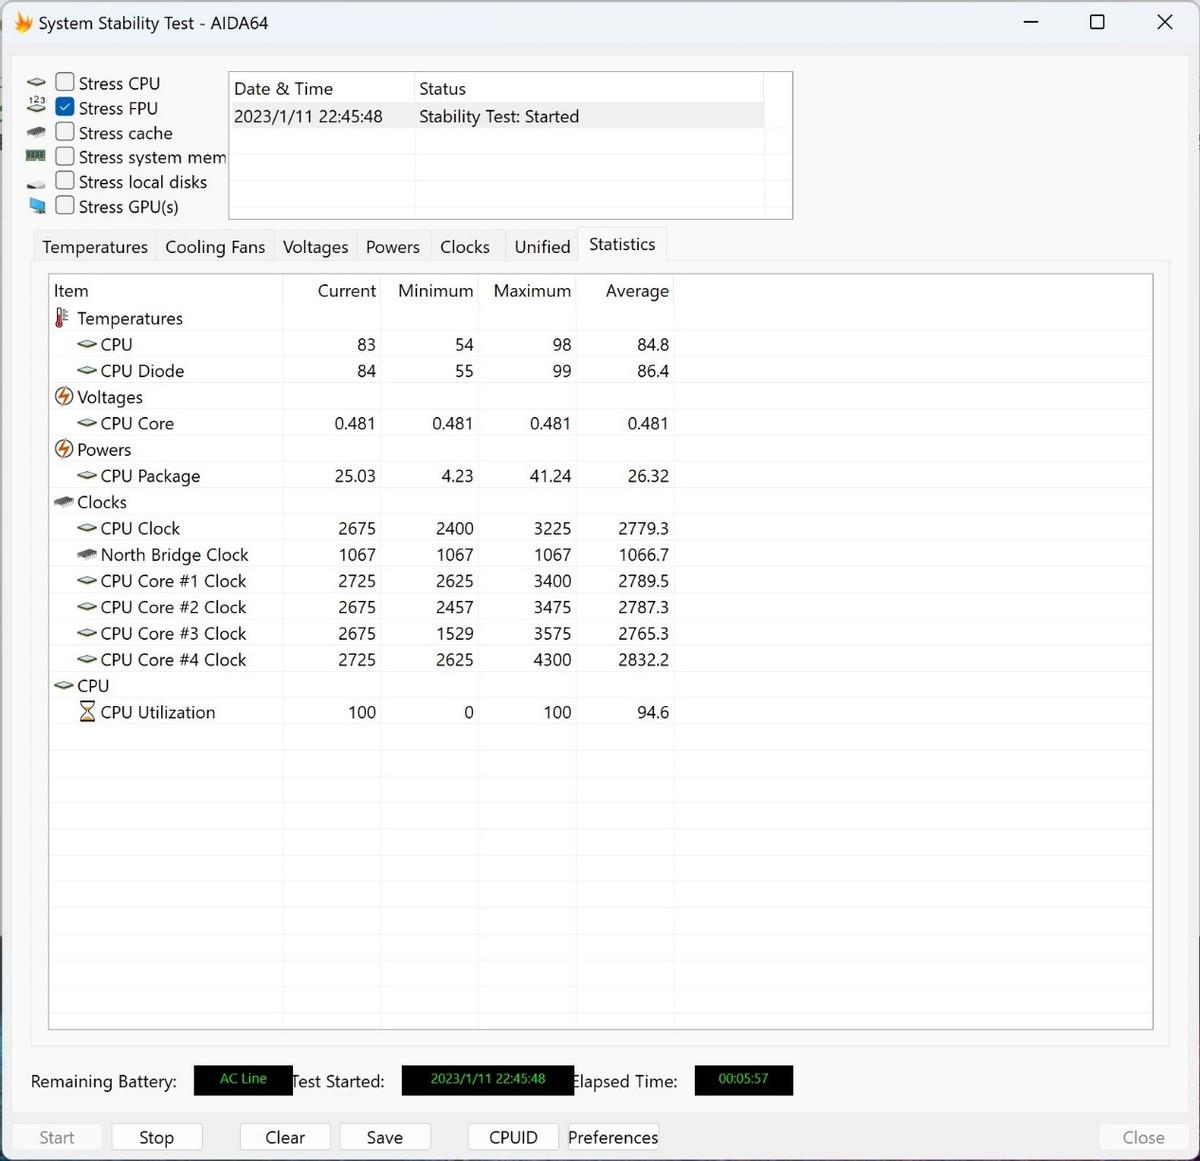Select the North Bridge Clock row label

click(174, 554)
